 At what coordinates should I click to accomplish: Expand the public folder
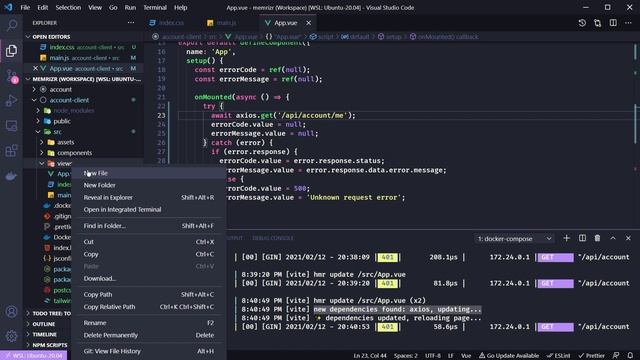[x=38, y=121]
